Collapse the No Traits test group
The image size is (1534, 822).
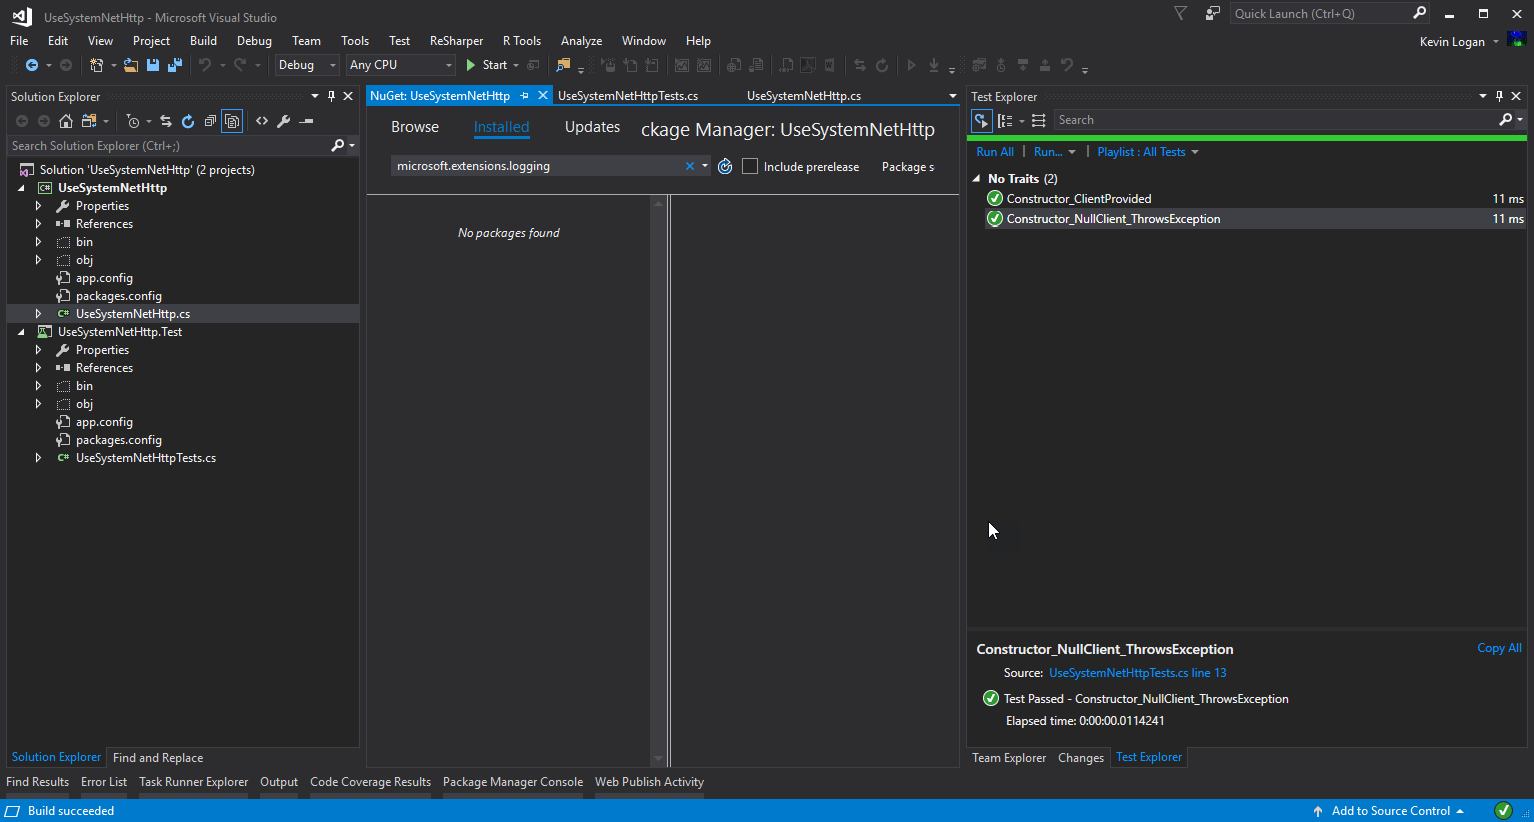(977, 179)
